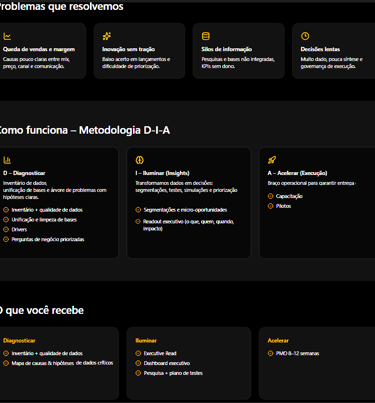Click orange Acelerar title in deliverables section
Image resolution: width=375 pixels, height=403 pixels.
click(x=278, y=340)
